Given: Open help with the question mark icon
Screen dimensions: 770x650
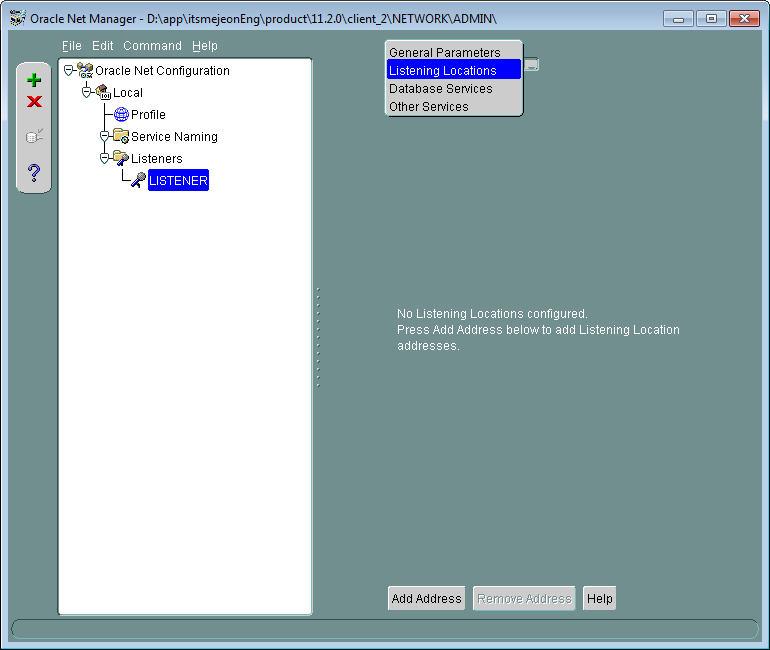Looking at the screenshot, I should coord(34,173).
